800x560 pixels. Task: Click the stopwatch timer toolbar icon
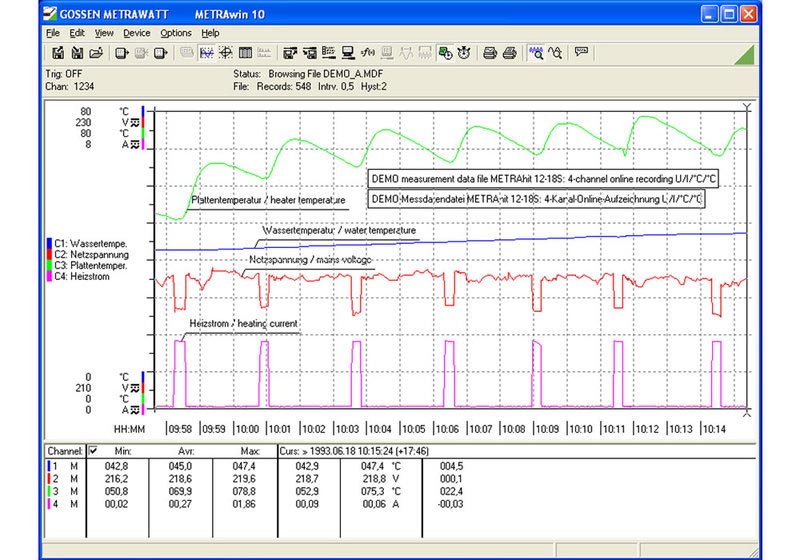(x=464, y=53)
